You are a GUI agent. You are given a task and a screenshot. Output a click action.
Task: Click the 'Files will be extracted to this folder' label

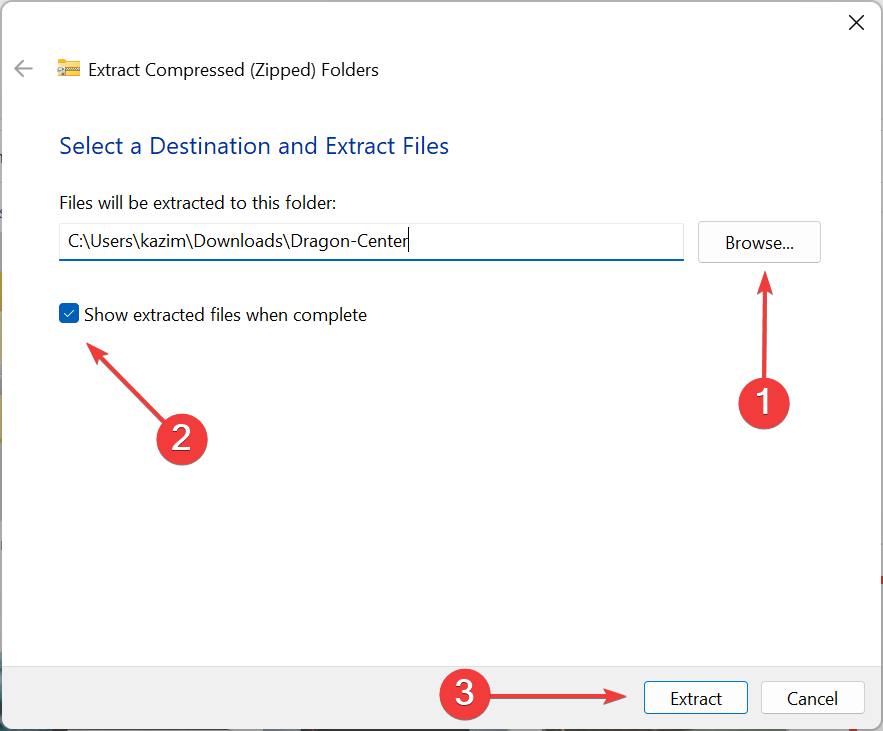click(197, 203)
